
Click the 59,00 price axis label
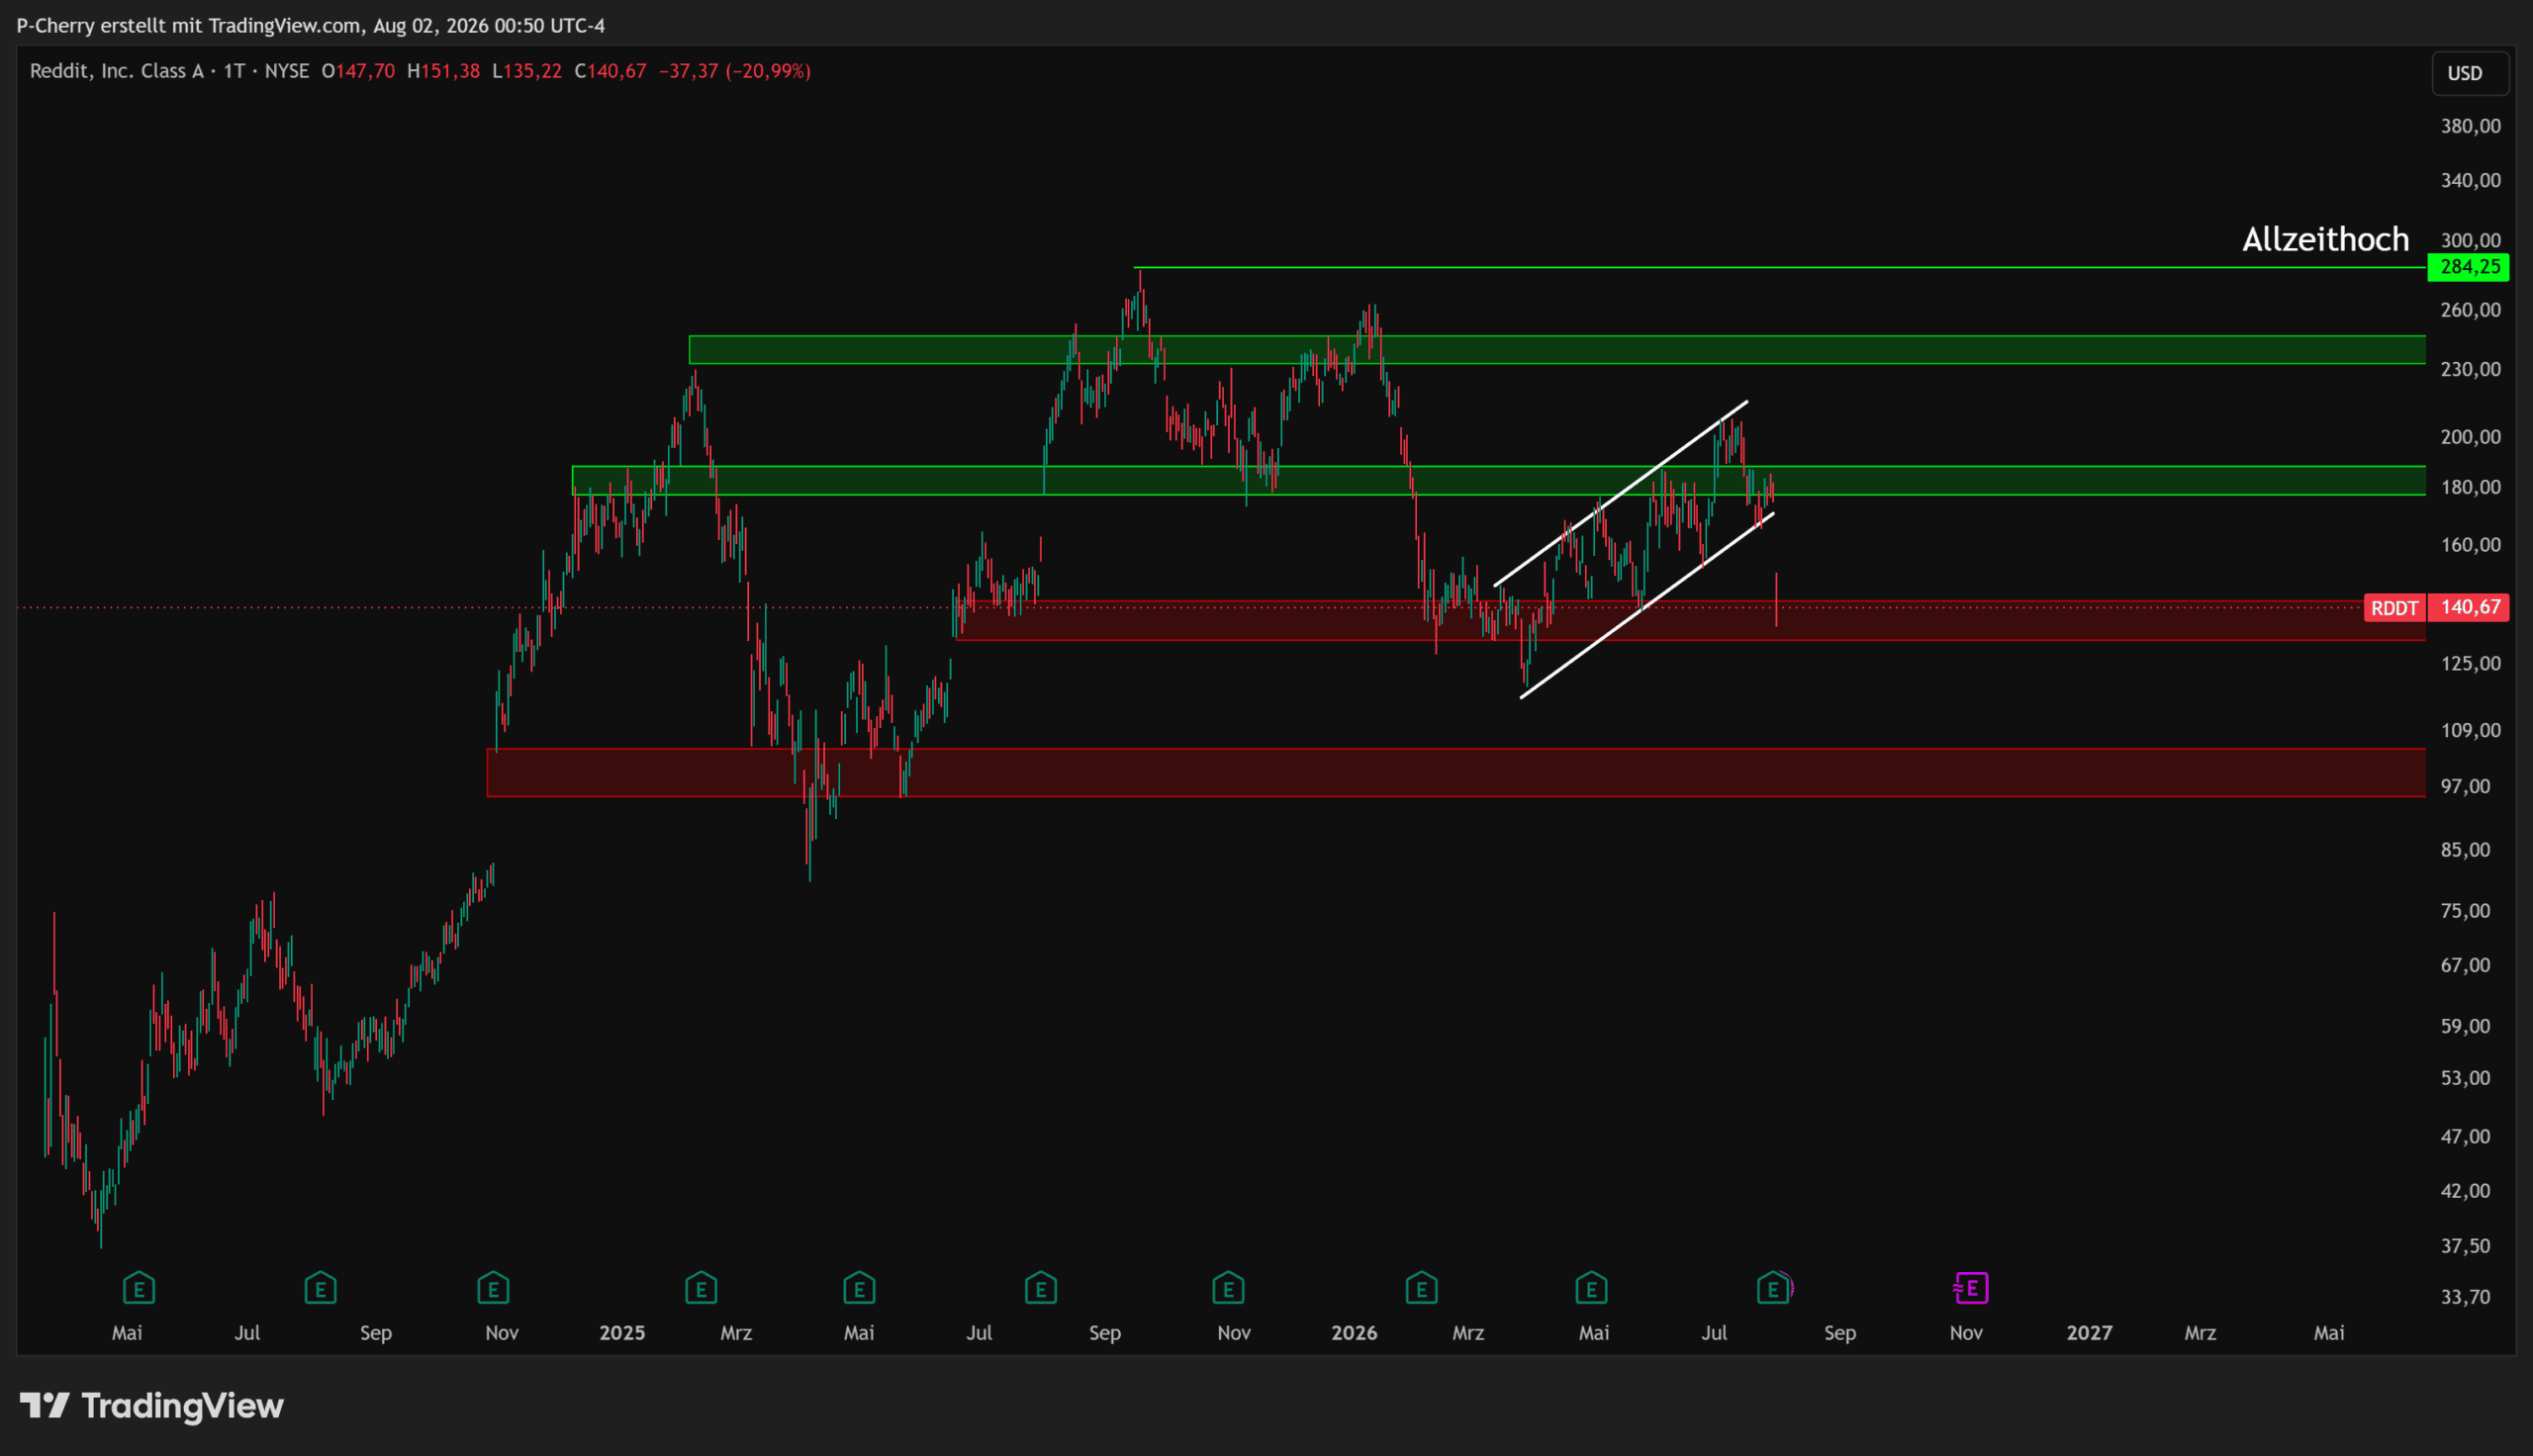2466,1026
